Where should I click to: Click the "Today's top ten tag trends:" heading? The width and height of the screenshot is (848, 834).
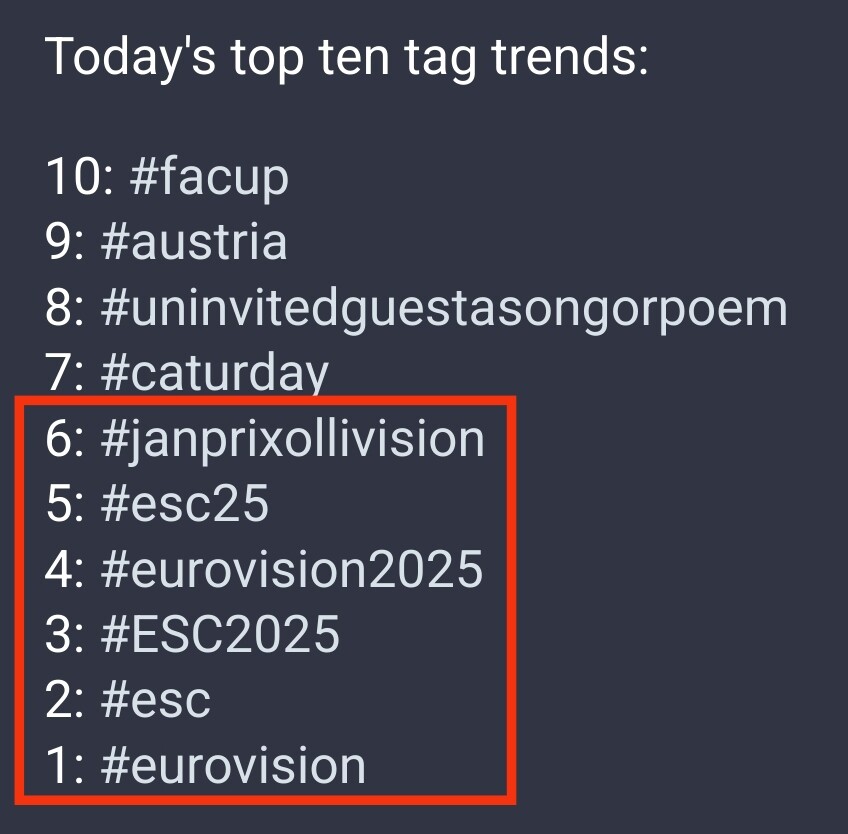(x=346, y=58)
